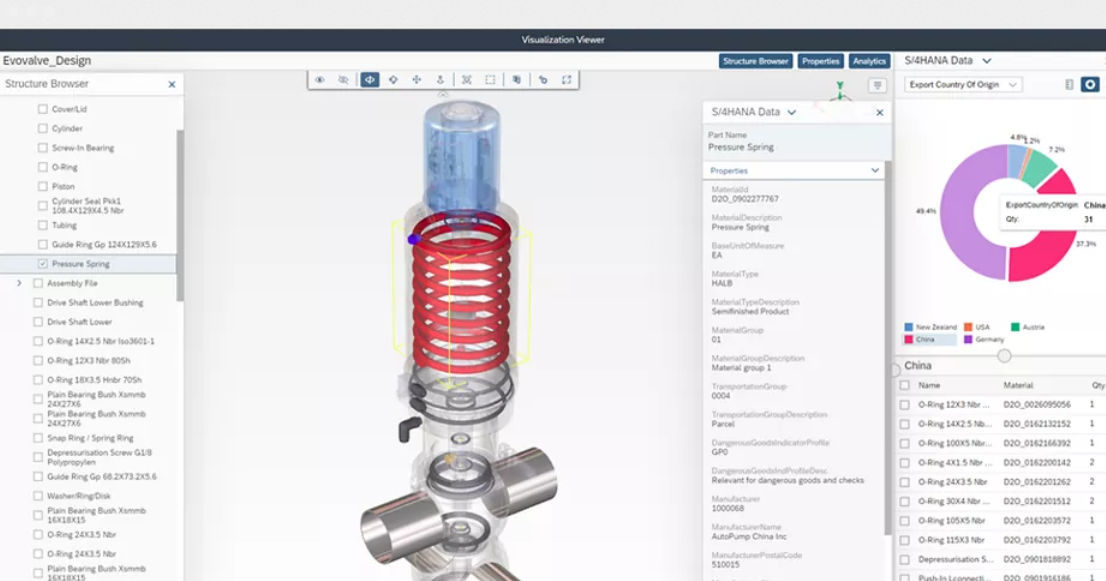Viewport: 1106px width, 581px height.
Task: Click the fullscreen icon in viewer toolbar
Action: 567,79
